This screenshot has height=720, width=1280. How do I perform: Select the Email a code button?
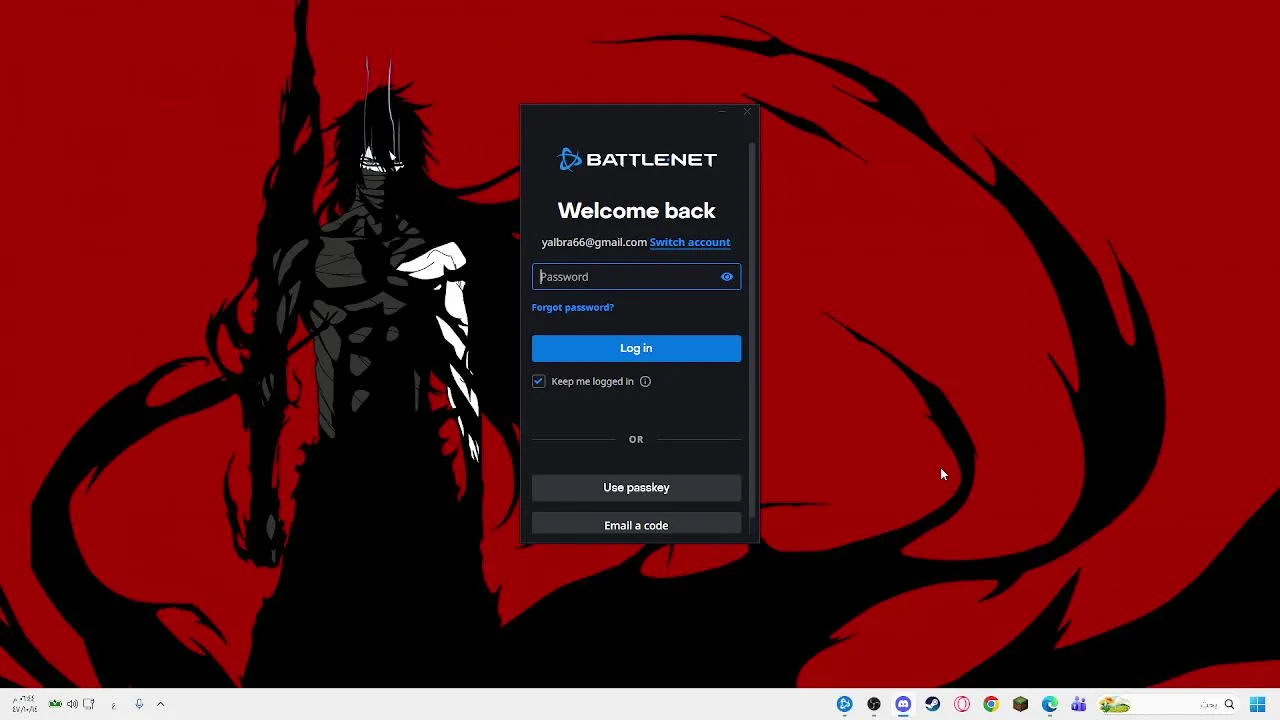pyautogui.click(x=636, y=525)
